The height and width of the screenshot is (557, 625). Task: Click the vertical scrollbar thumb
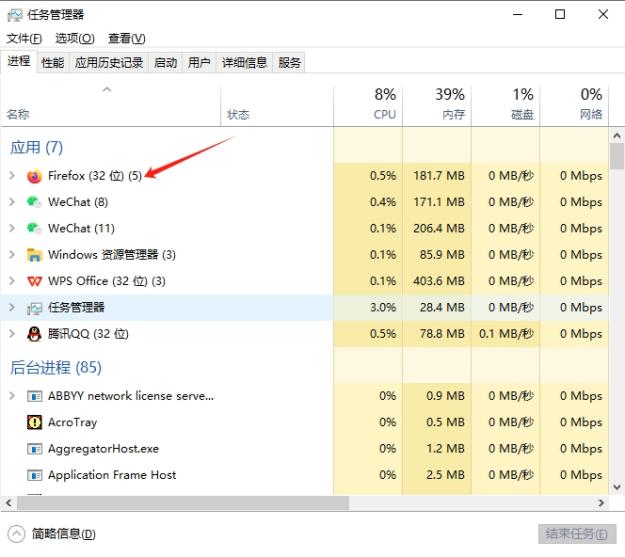617,156
